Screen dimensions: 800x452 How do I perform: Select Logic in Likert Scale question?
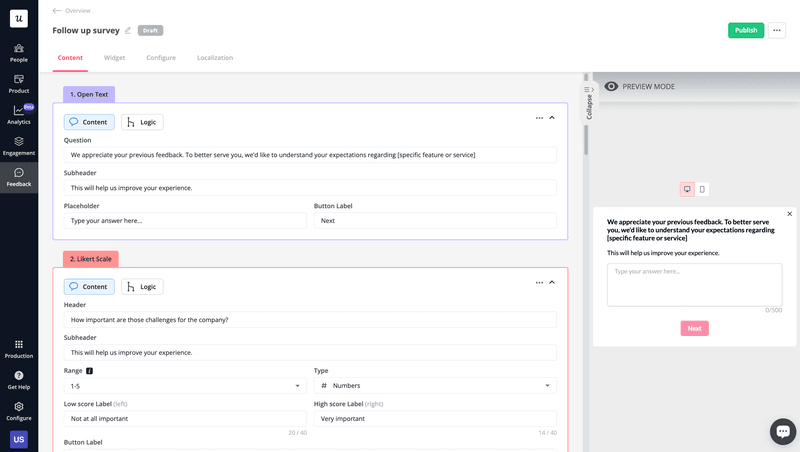coord(142,287)
